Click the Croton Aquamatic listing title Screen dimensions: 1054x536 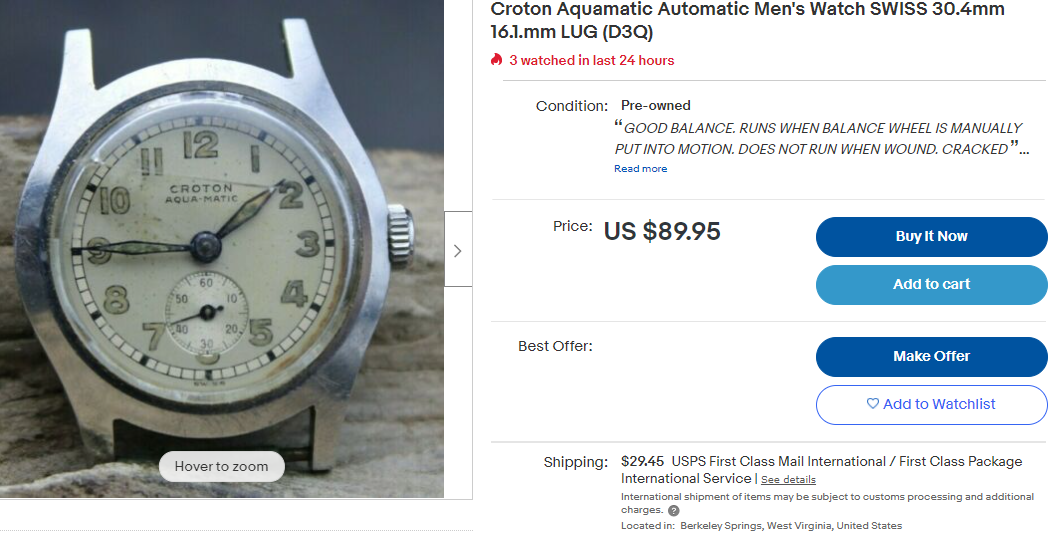point(747,20)
